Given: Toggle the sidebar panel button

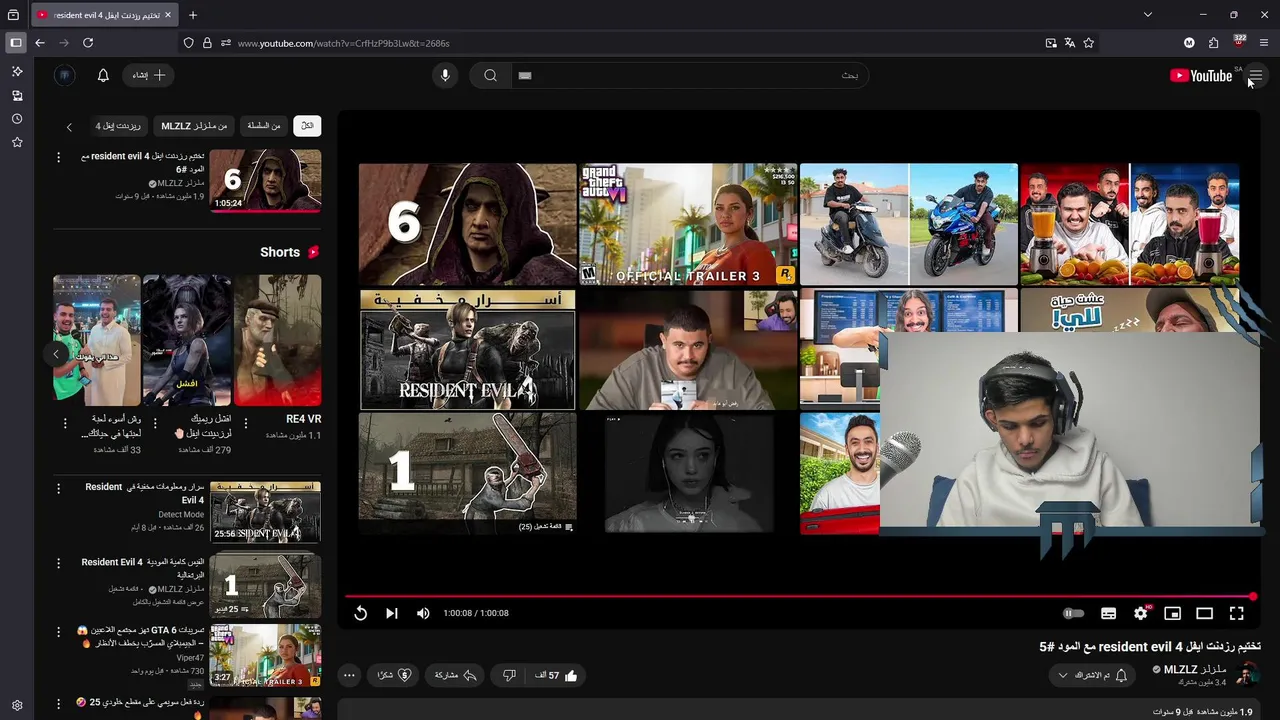Looking at the screenshot, I should pyautogui.click(x=16, y=43).
